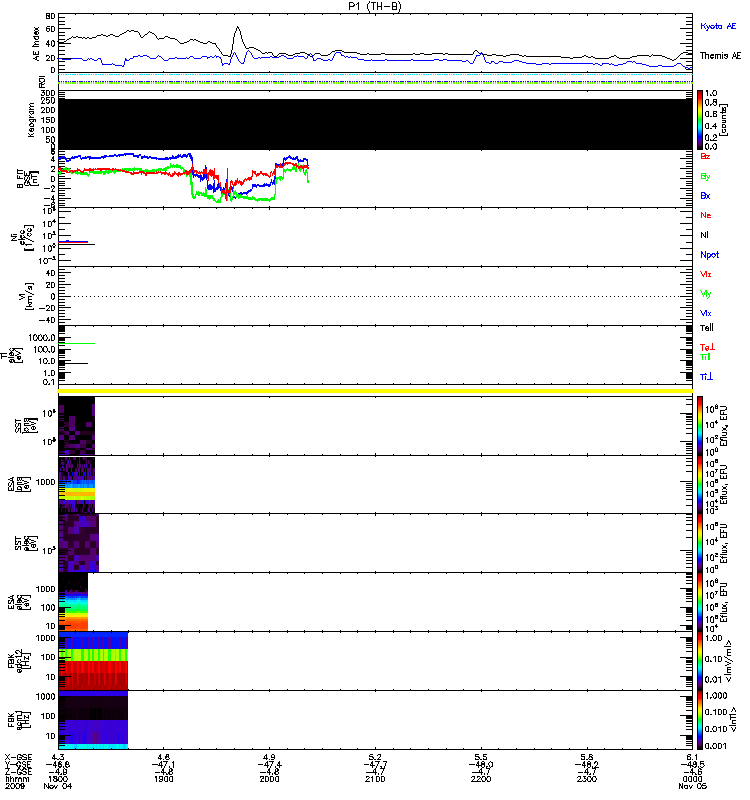
Task: Click the red Bz legend label
Action: pyautogui.click(x=705, y=157)
